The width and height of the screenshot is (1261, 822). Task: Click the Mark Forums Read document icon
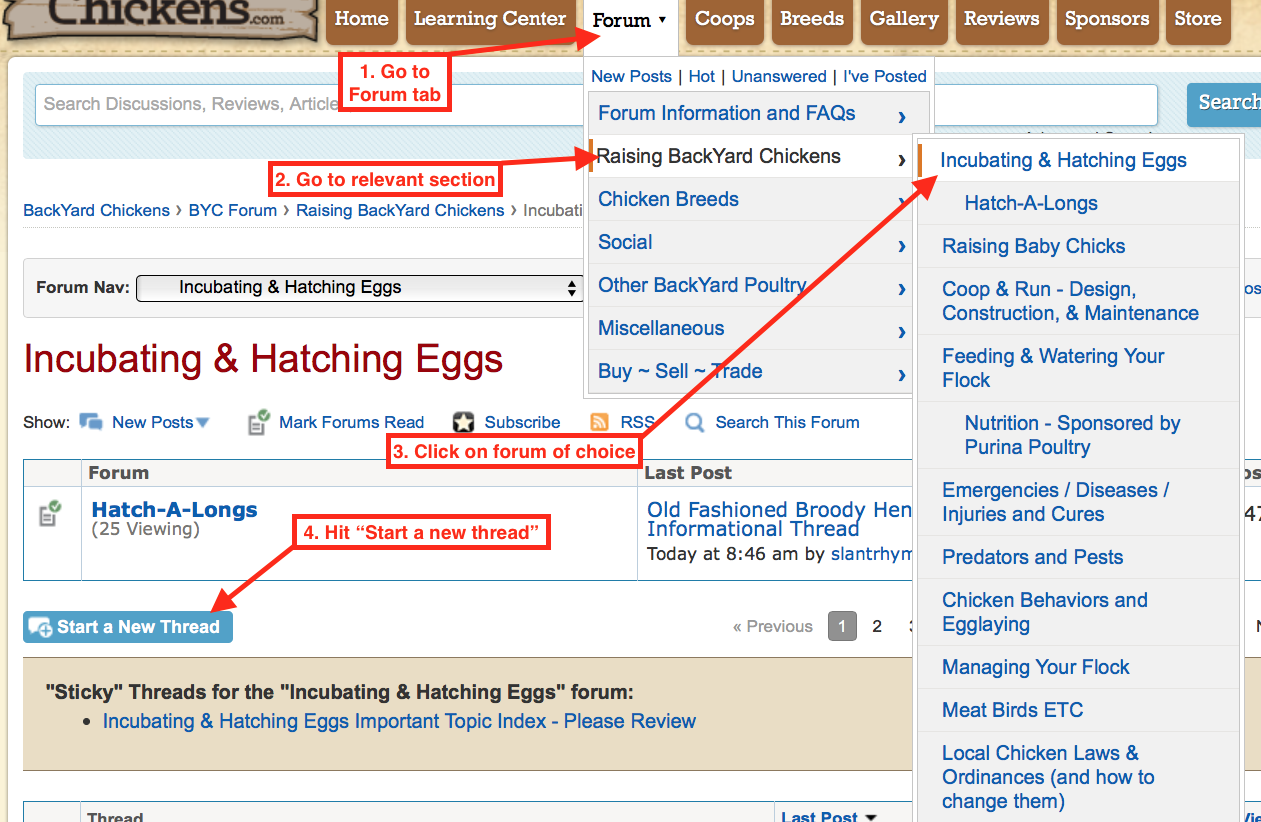pyautogui.click(x=259, y=422)
